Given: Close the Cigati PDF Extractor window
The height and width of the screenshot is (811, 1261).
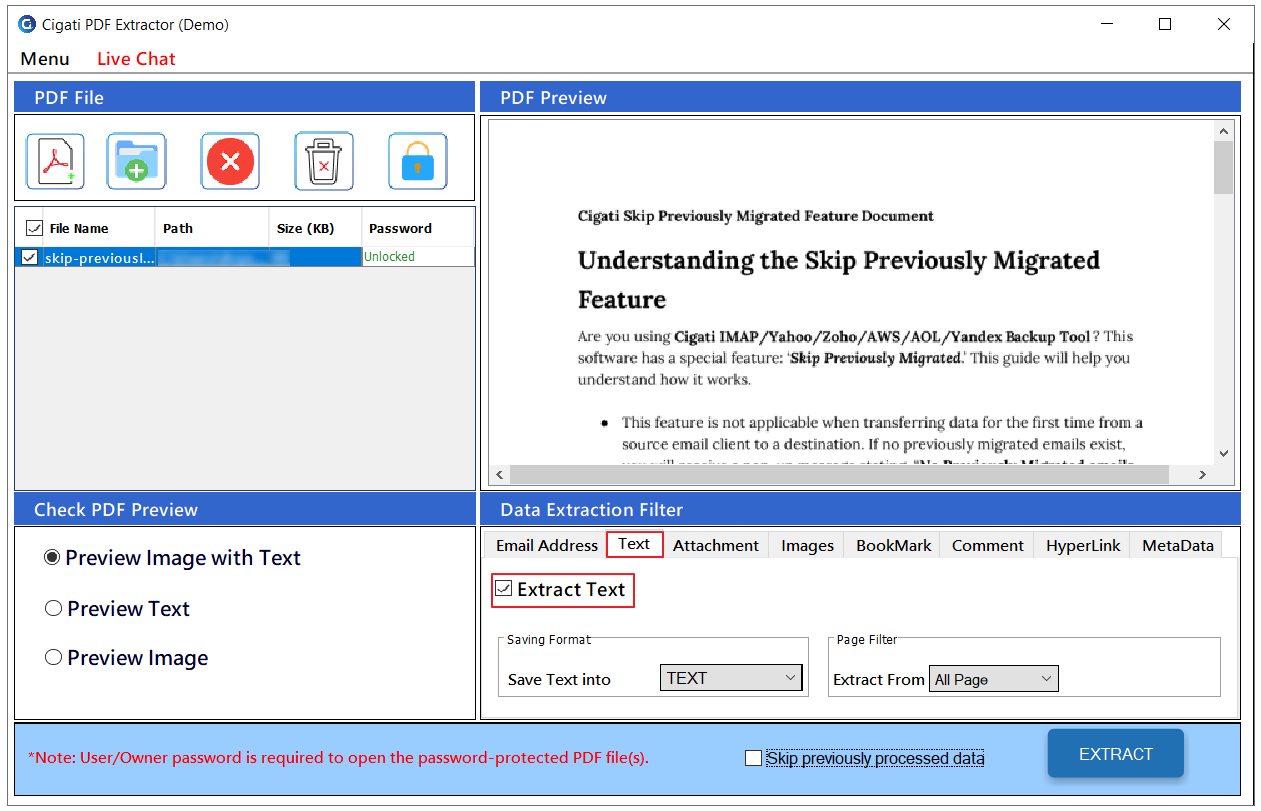Looking at the screenshot, I should pos(1224,24).
